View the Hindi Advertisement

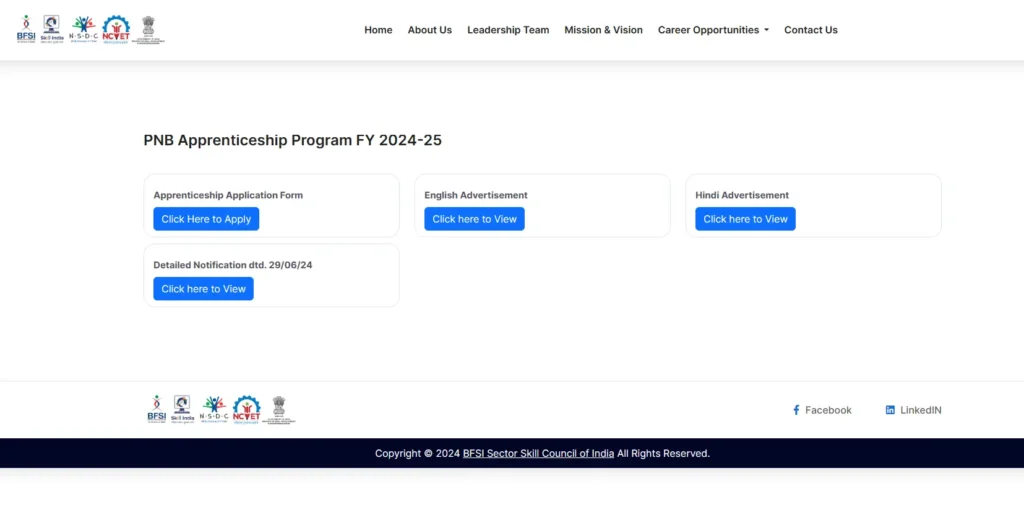(745, 219)
